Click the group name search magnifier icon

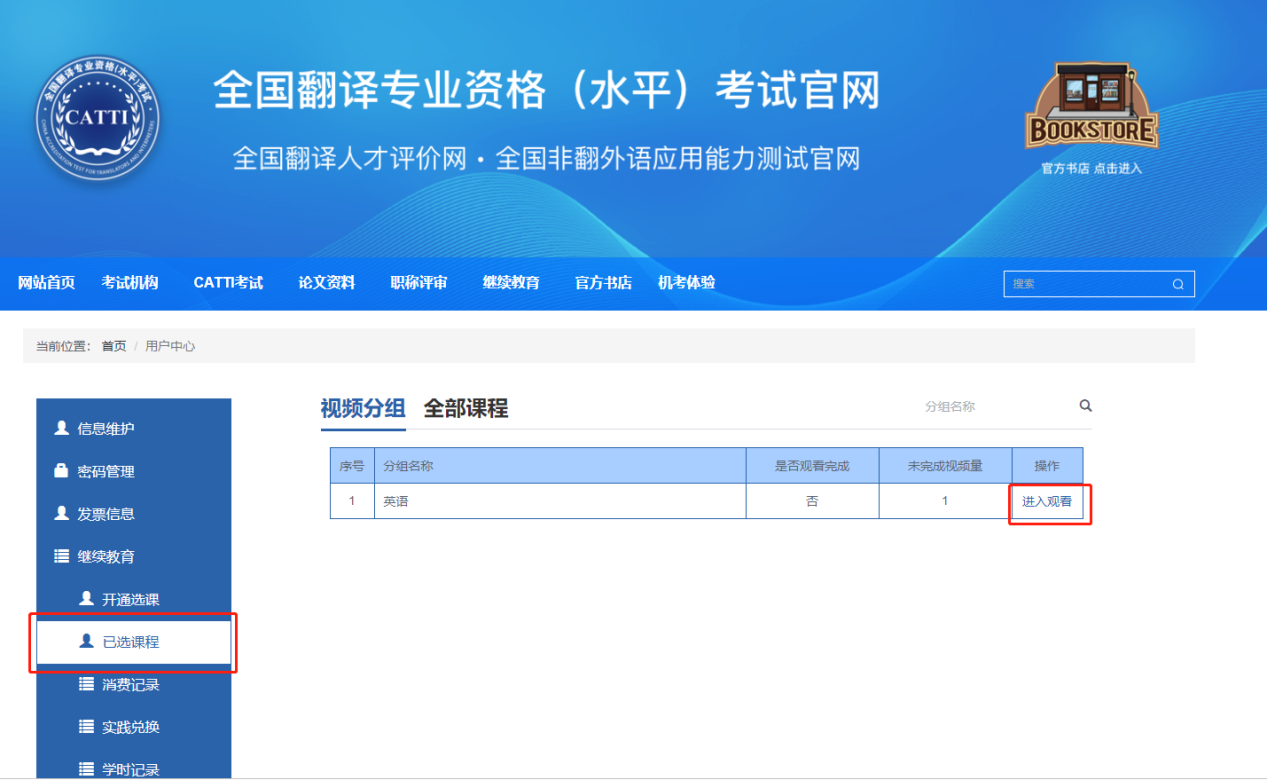pyautogui.click(x=1085, y=406)
